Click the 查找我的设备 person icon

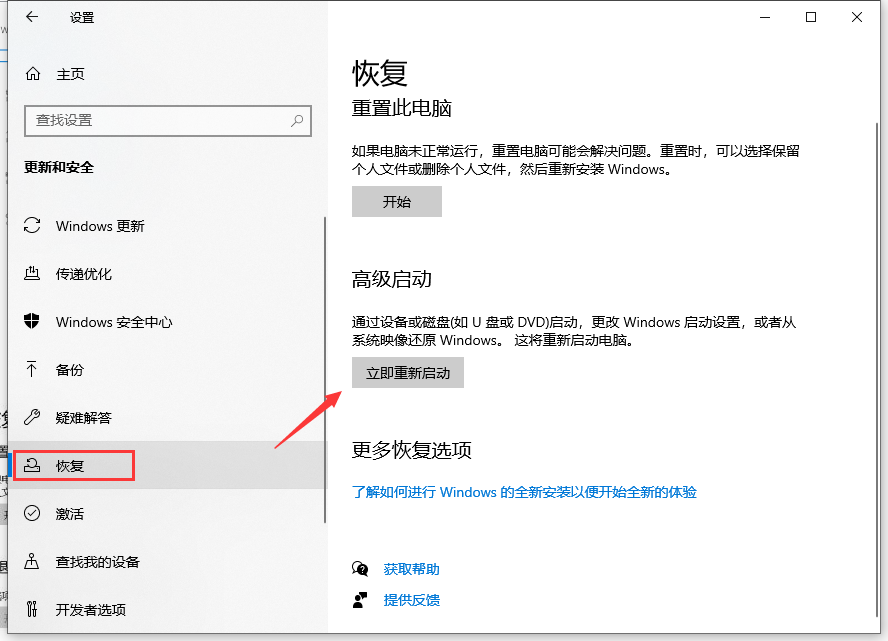click(32, 561)
